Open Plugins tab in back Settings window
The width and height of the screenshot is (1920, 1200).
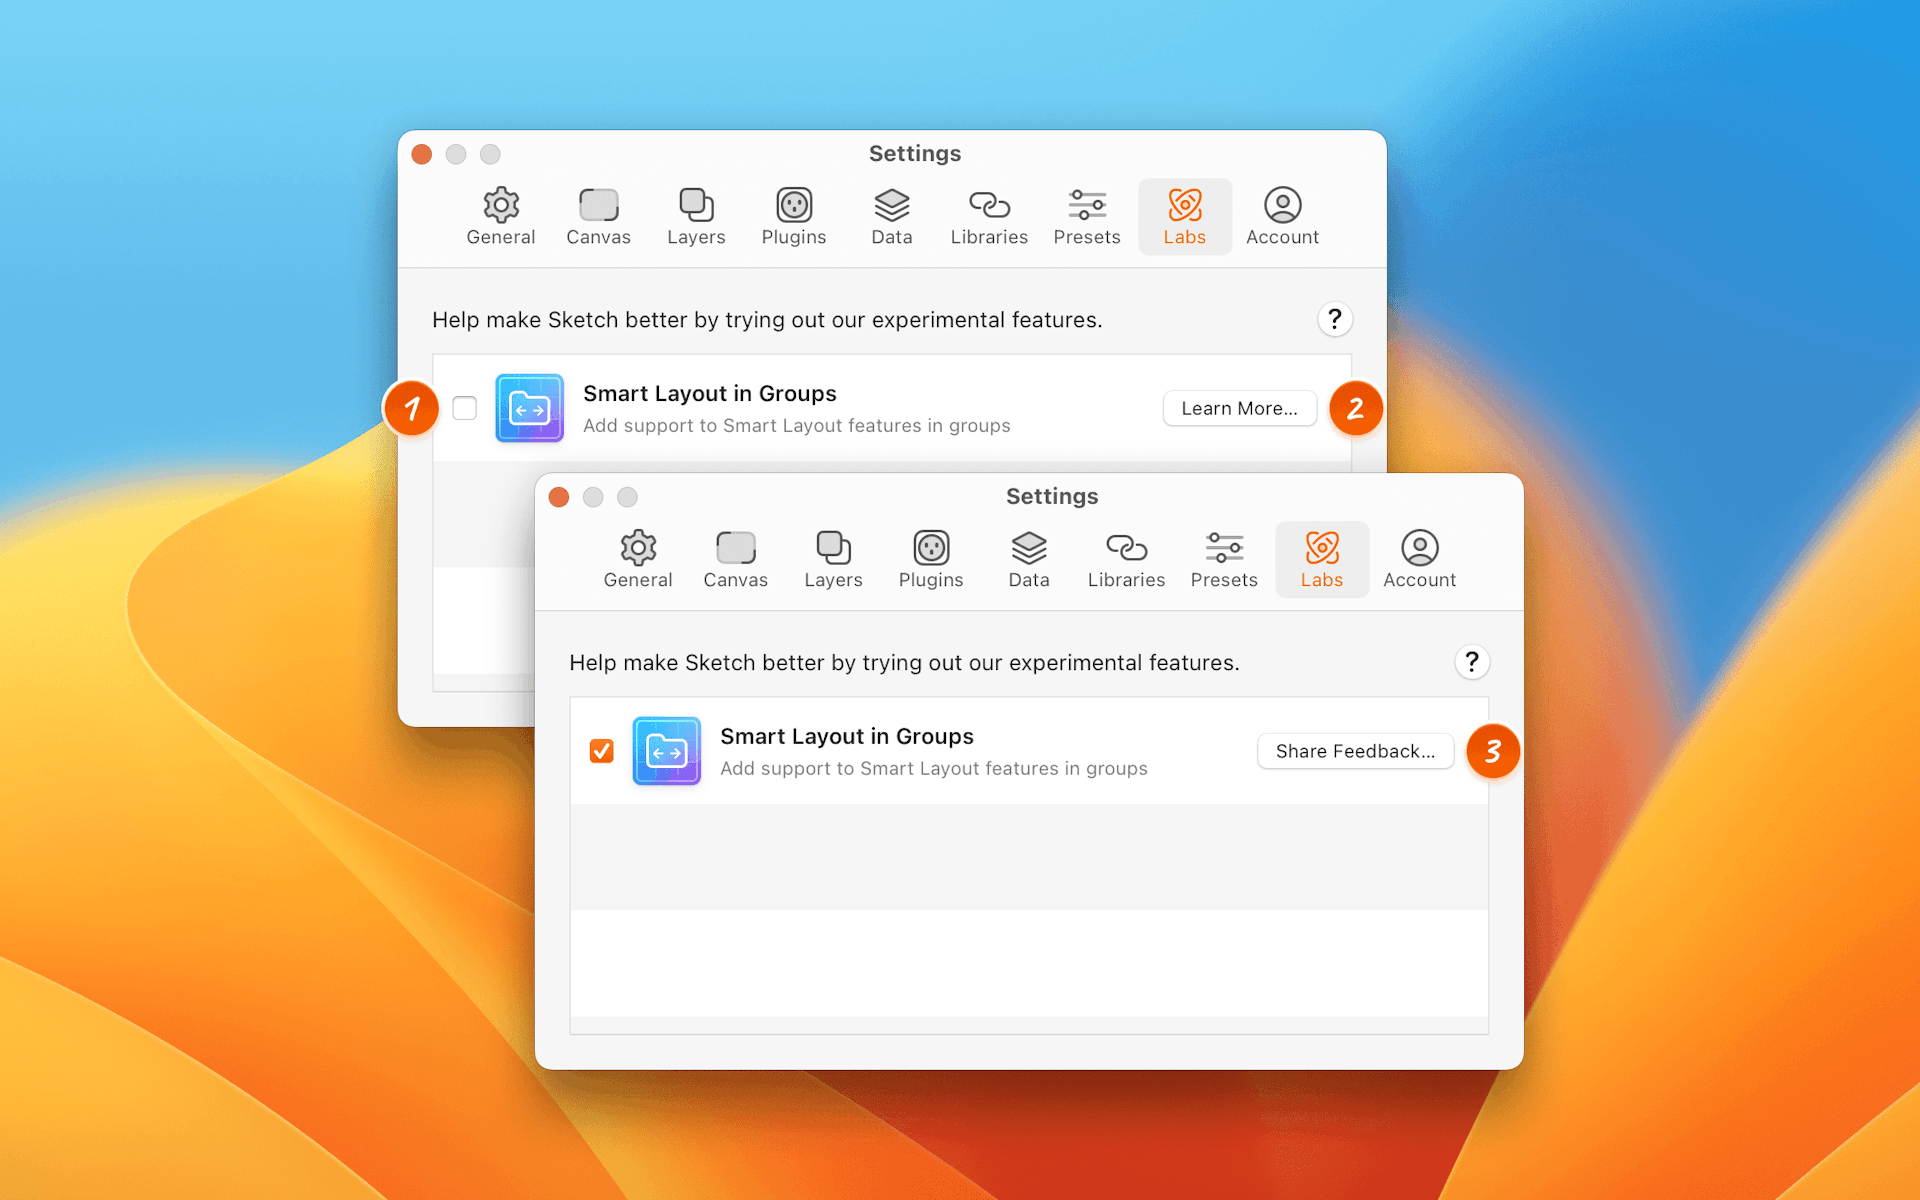click(x=794, y=217)
